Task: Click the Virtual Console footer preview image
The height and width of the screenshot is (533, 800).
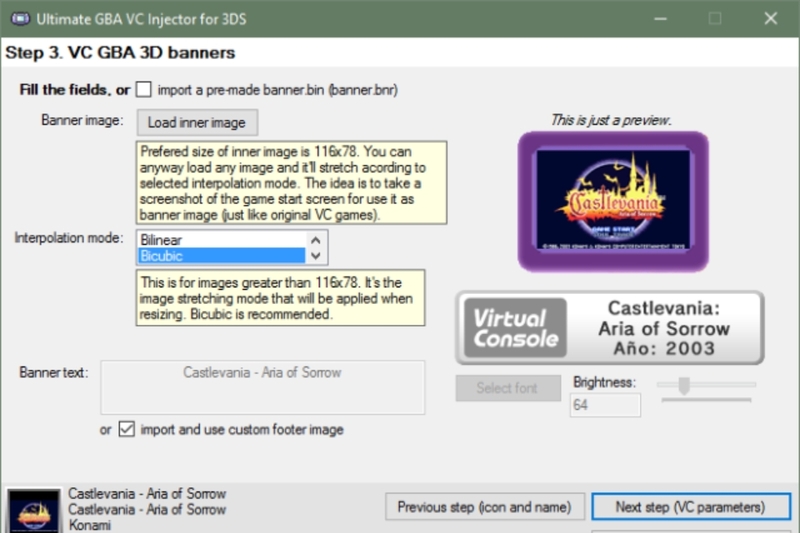Action: pos(610,328)
